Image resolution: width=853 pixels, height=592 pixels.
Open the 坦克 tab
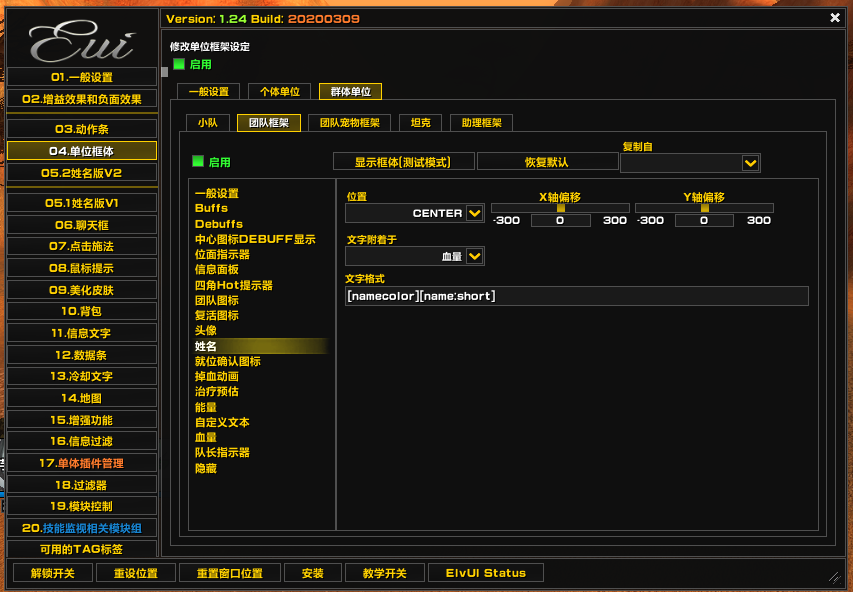pyautogui.click(x=421, y=123)
